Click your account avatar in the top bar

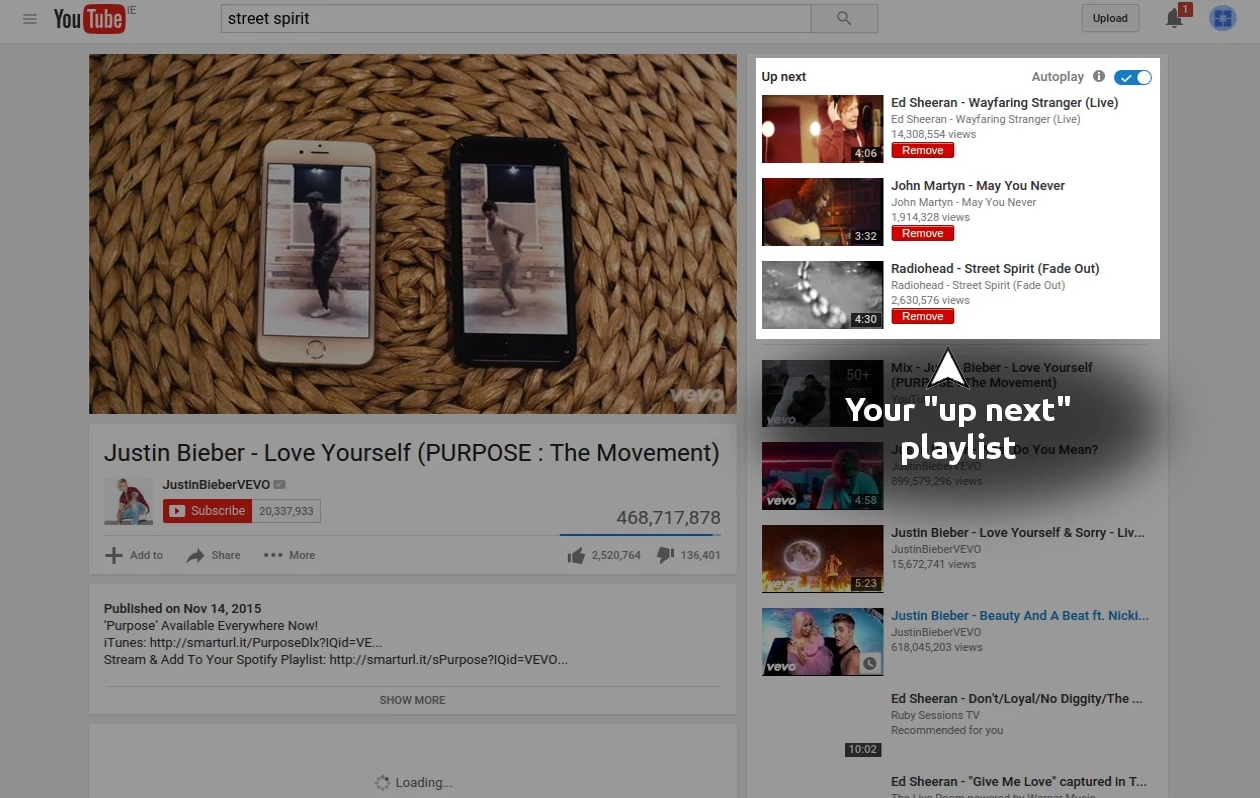tap(1222, 18)
